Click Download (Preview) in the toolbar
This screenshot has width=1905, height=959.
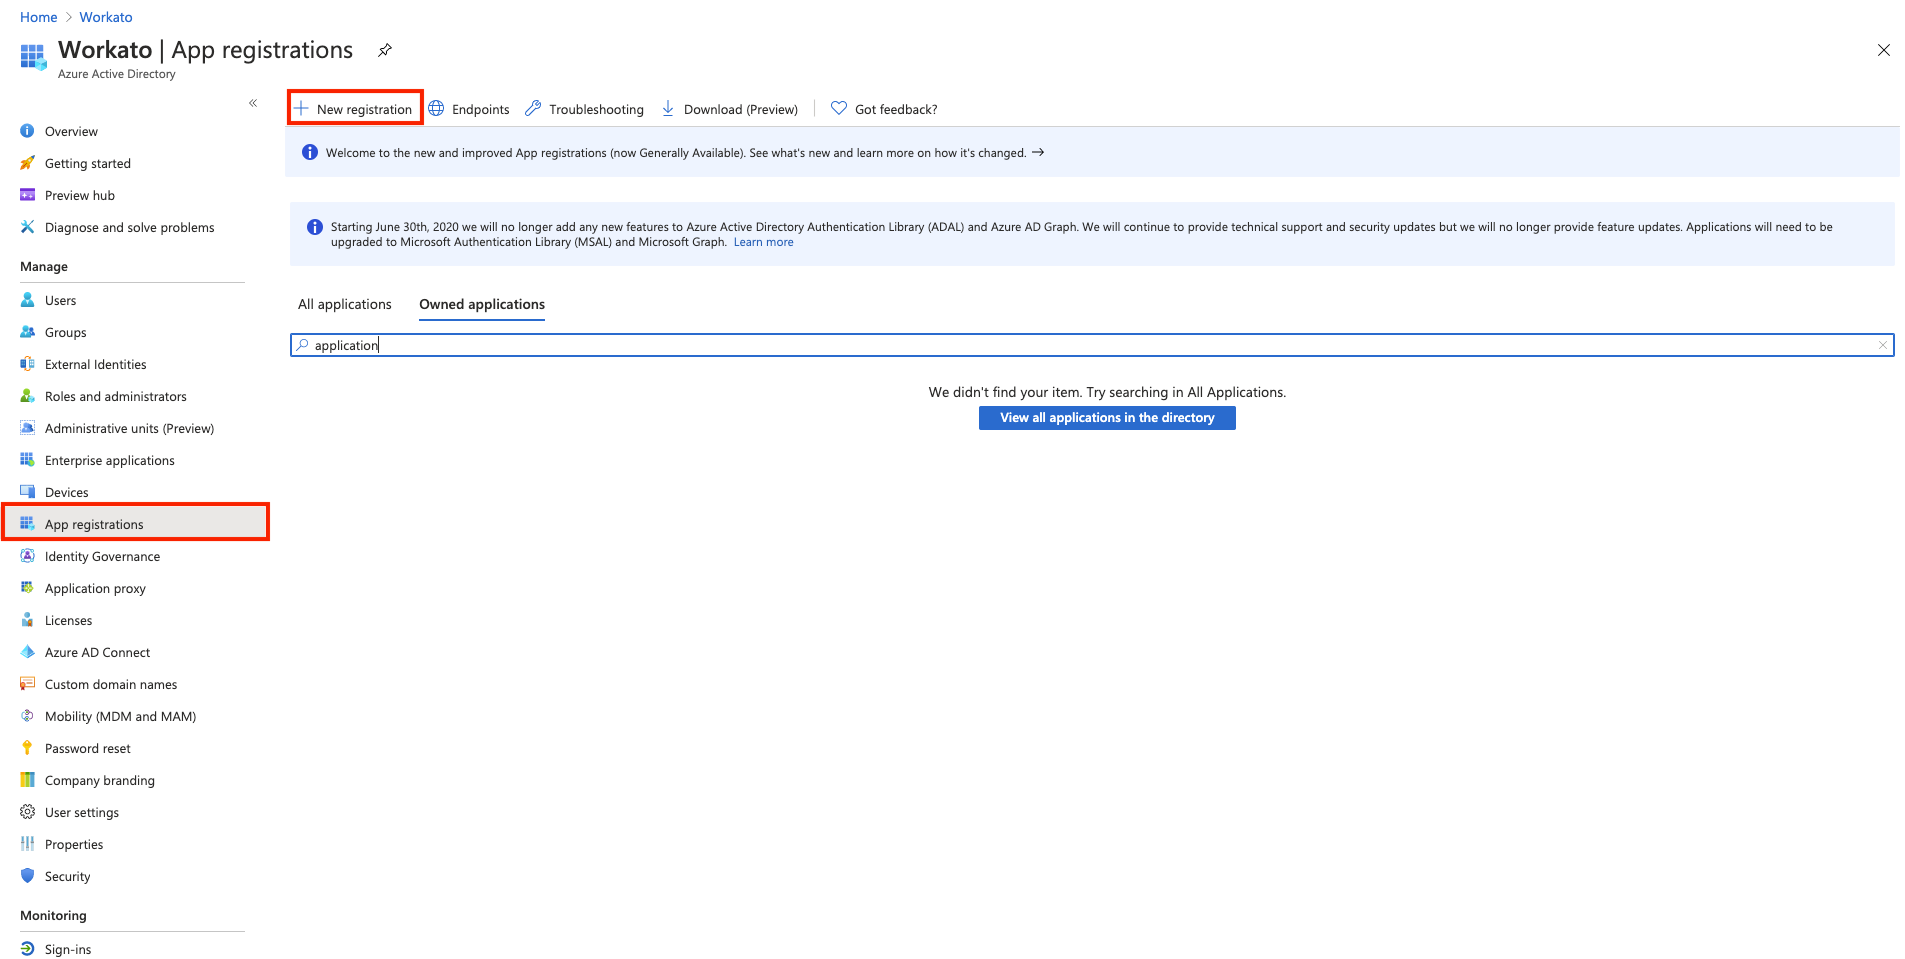click(730, 109)
